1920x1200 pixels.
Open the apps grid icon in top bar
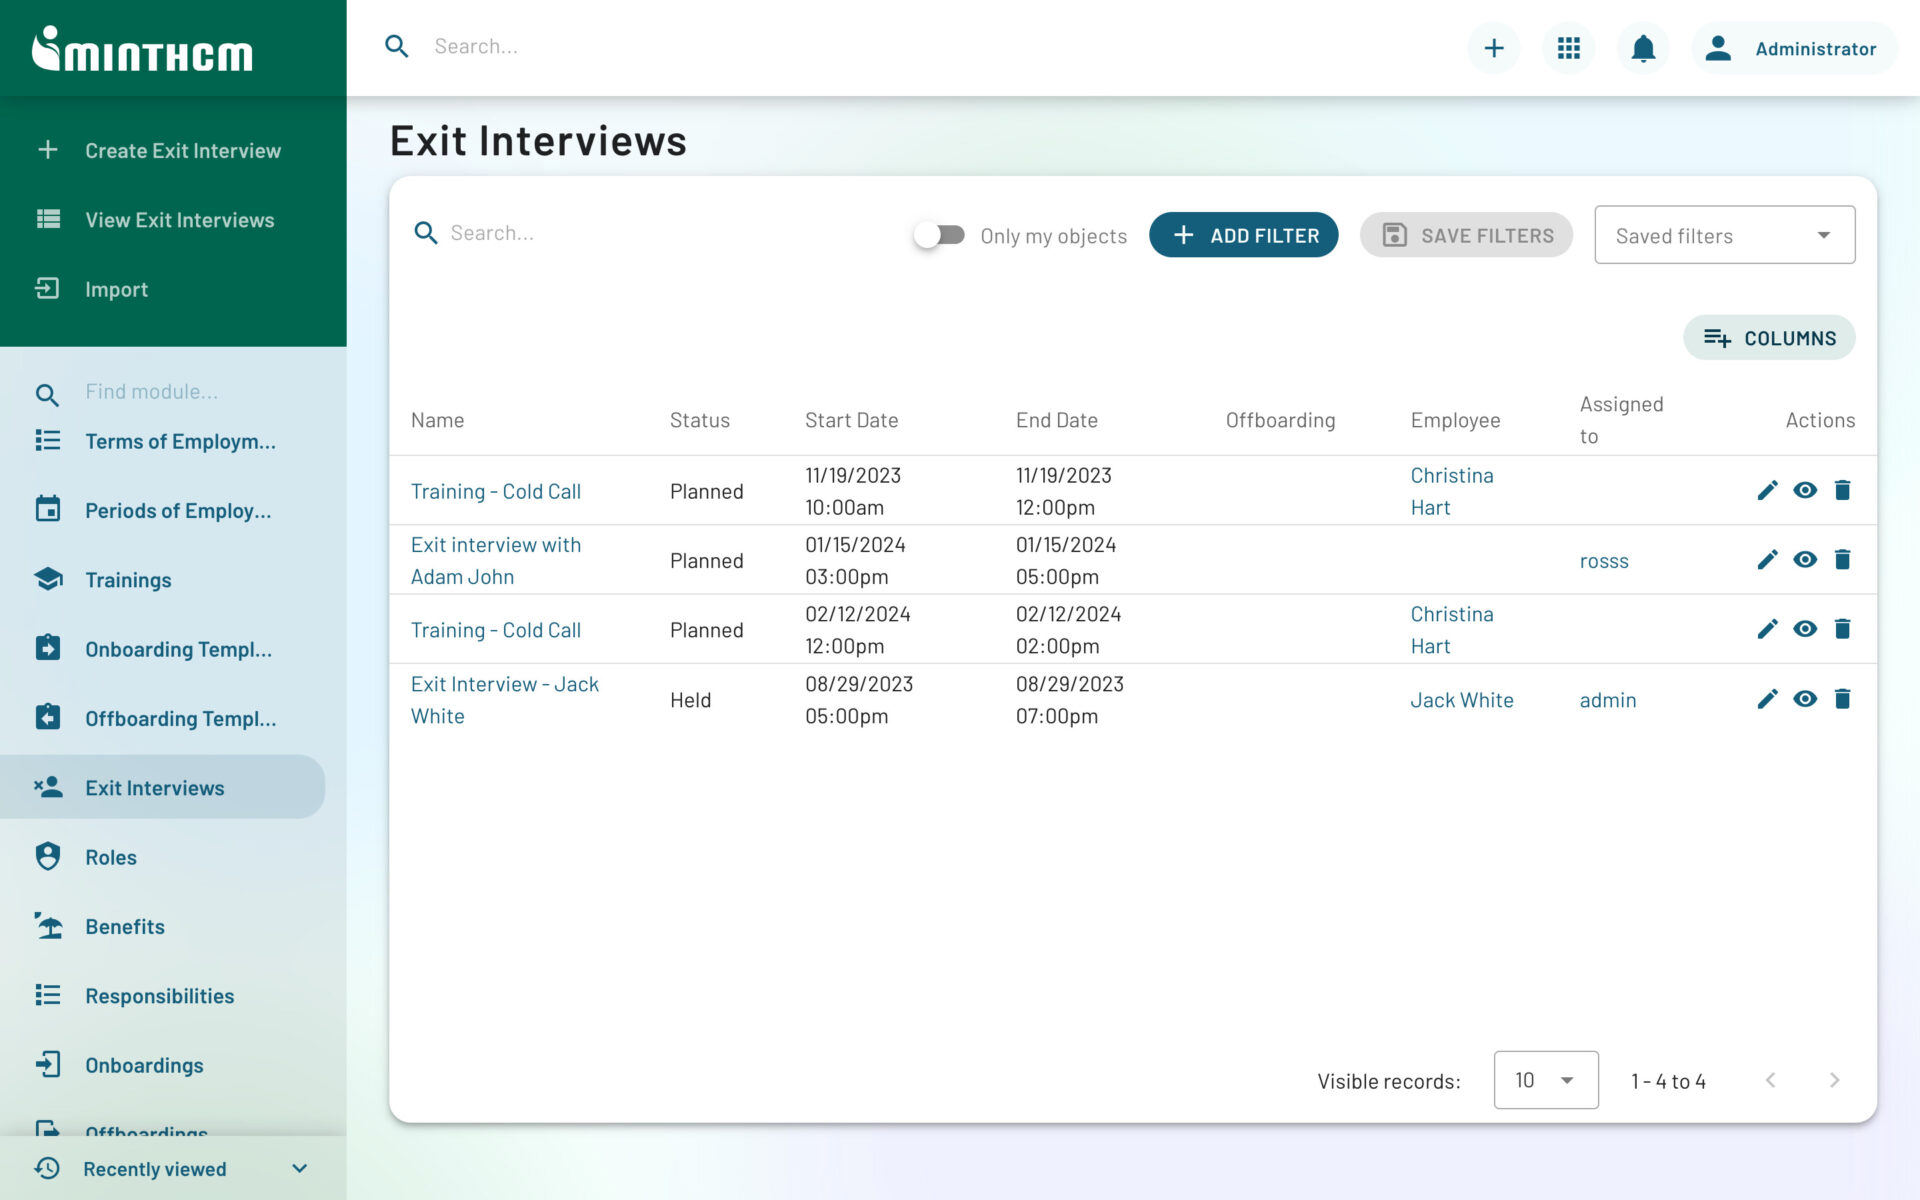(x=1568, y=47)
